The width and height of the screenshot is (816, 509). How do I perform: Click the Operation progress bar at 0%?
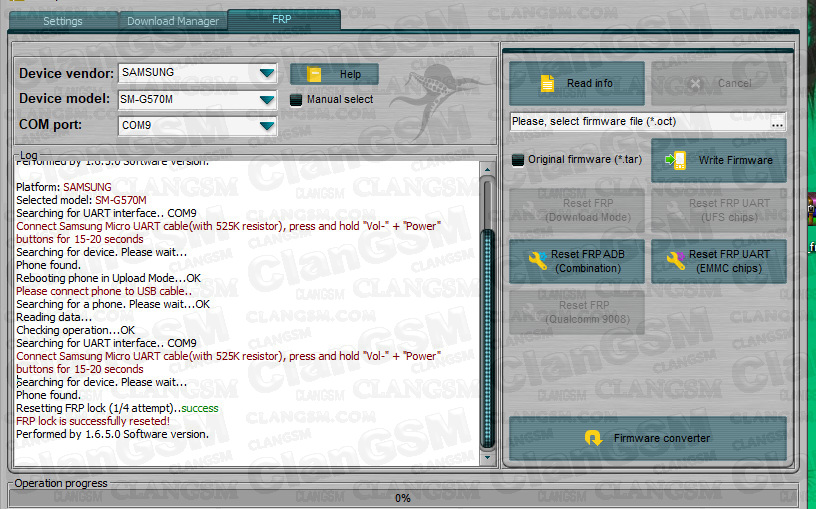click(x=403, y=498)
